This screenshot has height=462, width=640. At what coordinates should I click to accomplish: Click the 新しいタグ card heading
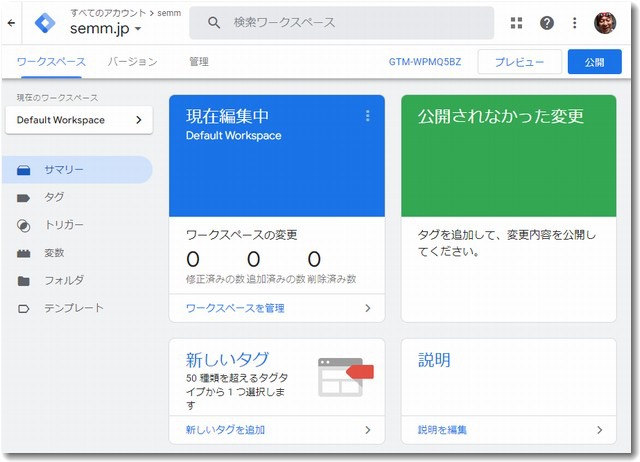coord(227,360)
